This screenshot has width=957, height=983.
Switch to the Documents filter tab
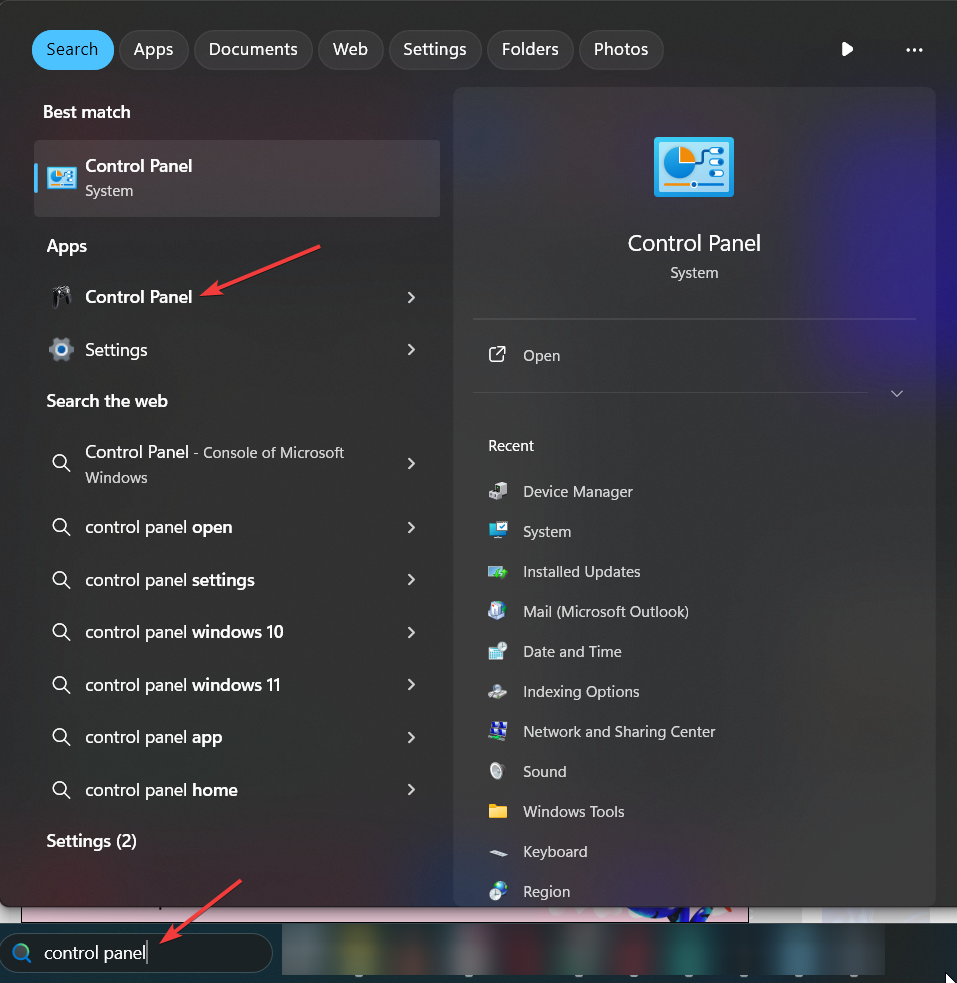[253, 50]
